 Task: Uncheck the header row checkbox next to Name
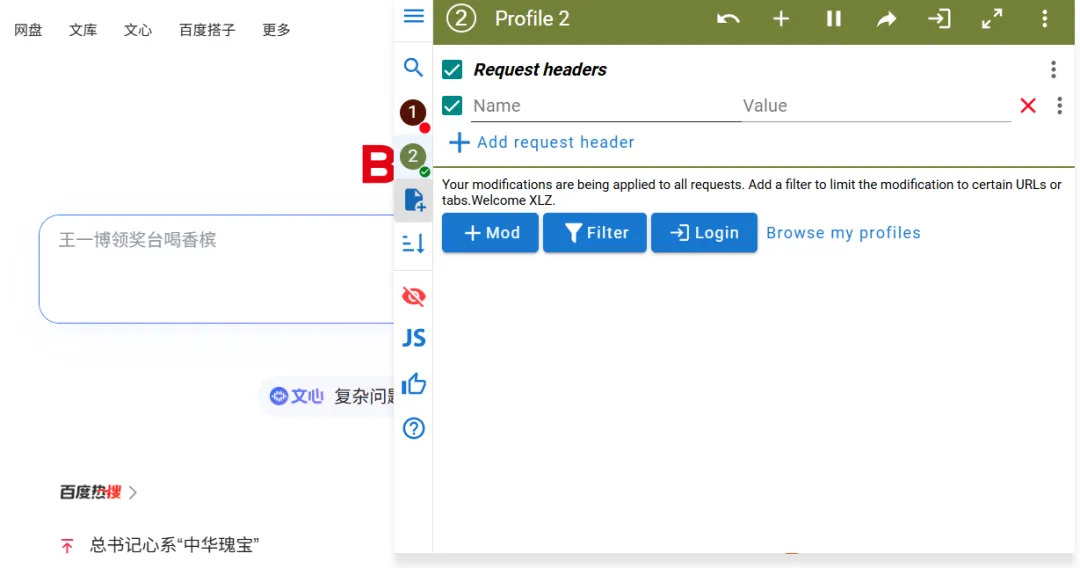[x=452, y=106]
